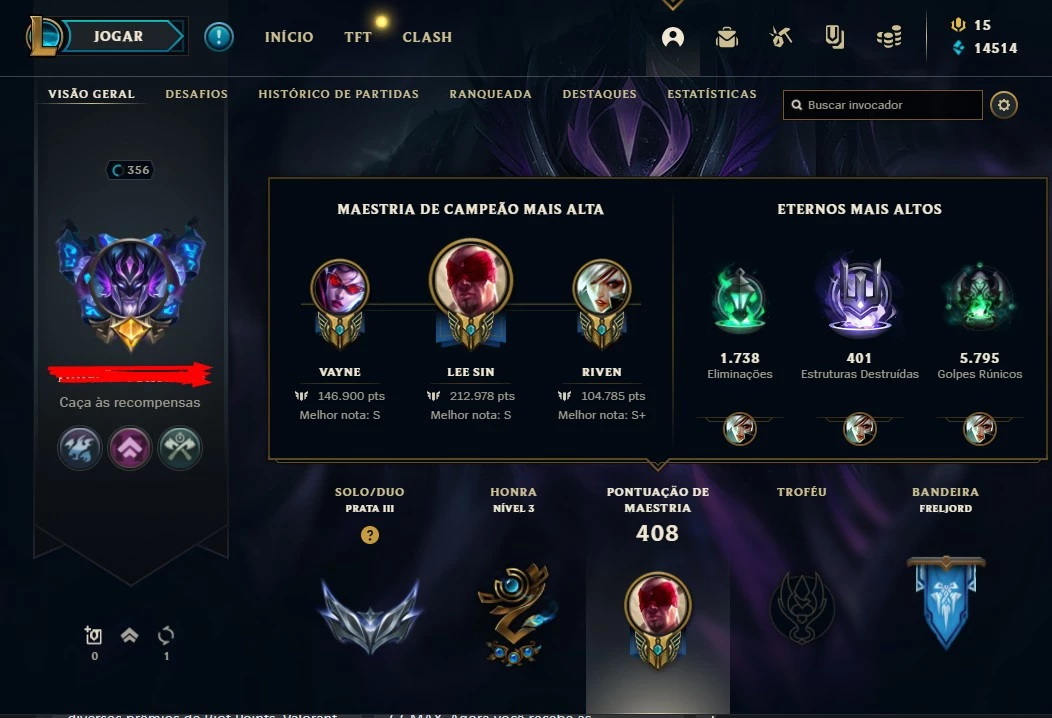The width and height of the screenshot is (1052, 718).
Task: Select the crossed axes challenge token
Action: [180, 448]
